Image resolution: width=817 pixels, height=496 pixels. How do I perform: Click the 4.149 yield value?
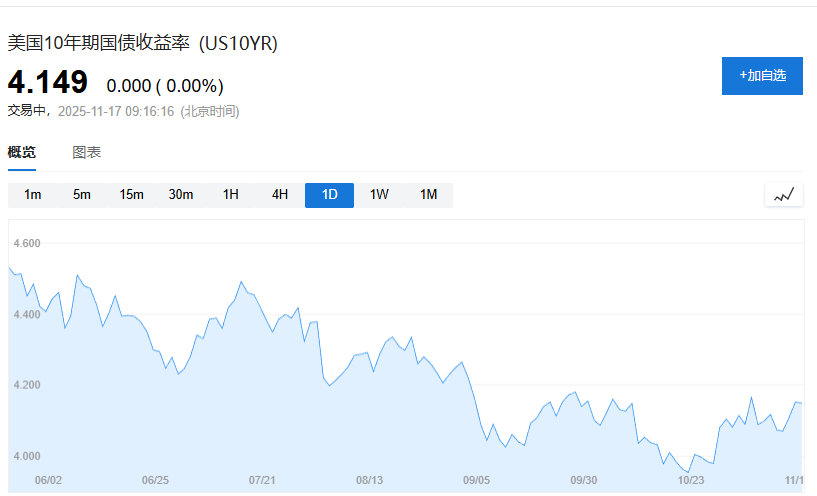48,83
